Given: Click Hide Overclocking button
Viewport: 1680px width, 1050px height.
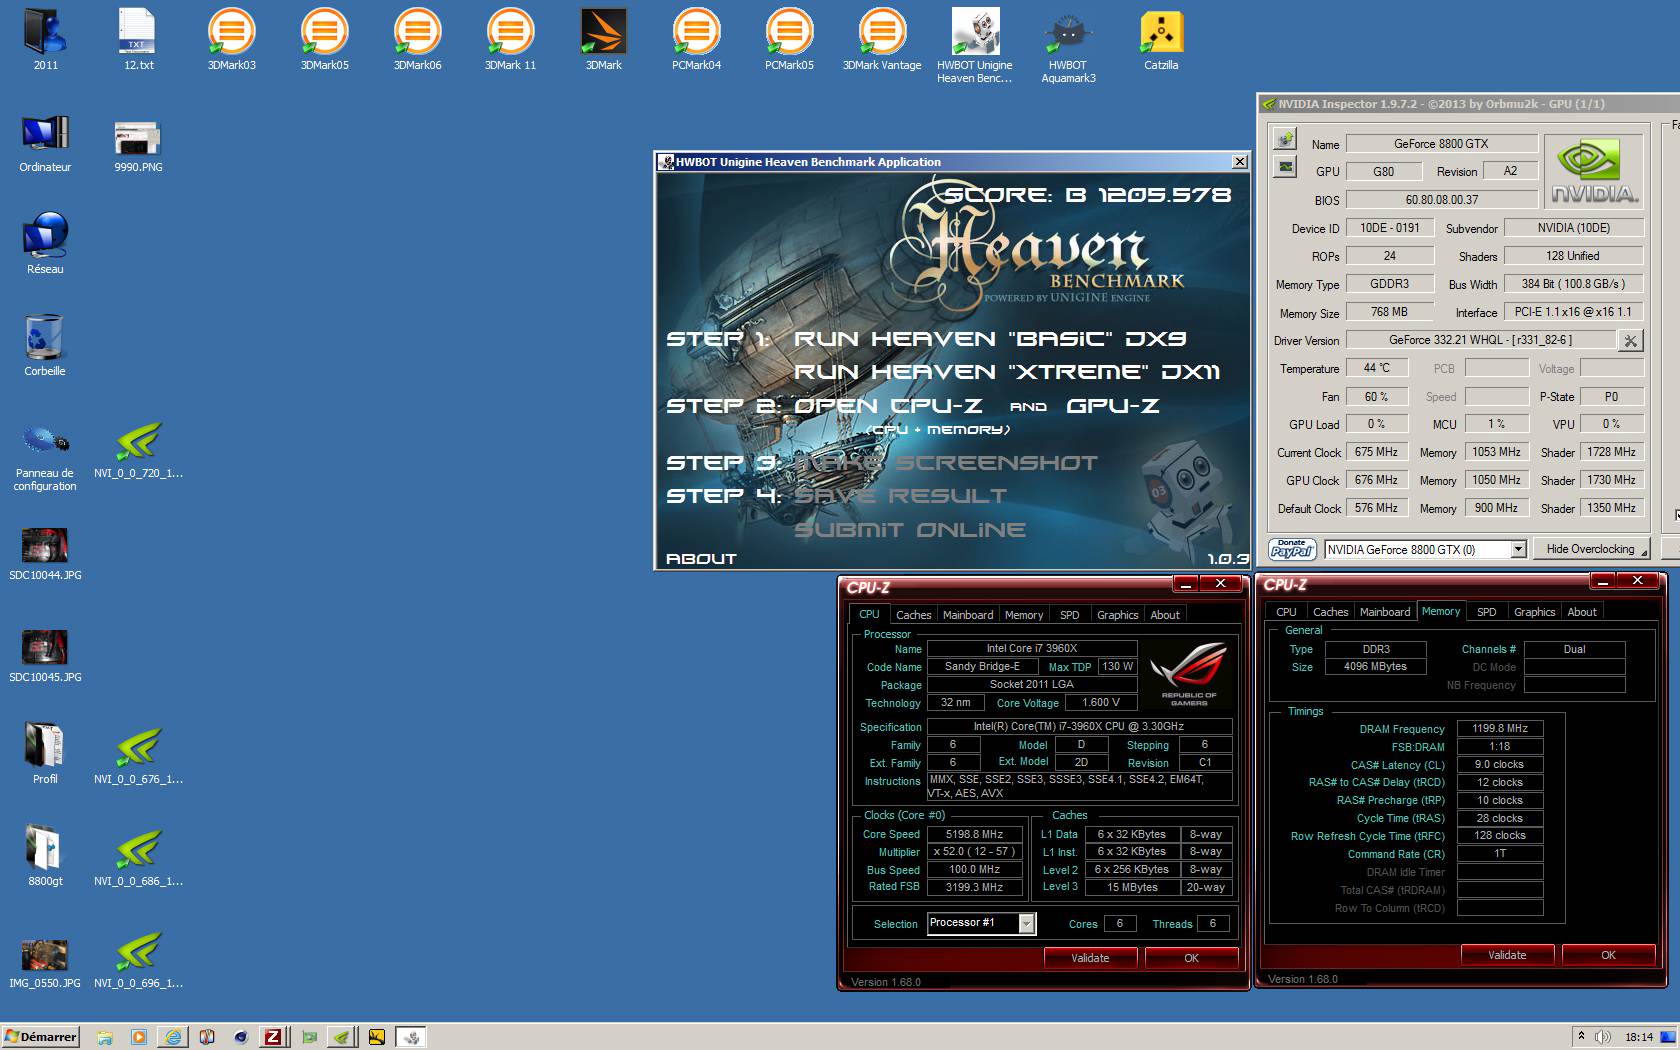Looking at the screenshot, I should pos(1590,549).
